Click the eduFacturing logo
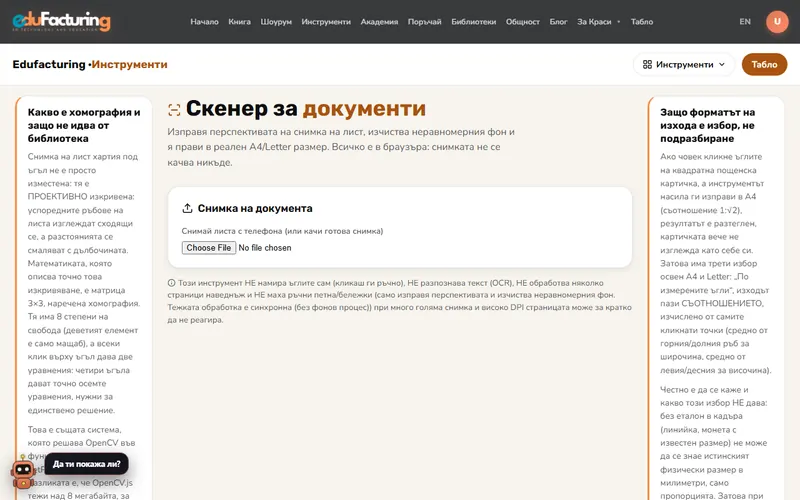 point(61,21)
